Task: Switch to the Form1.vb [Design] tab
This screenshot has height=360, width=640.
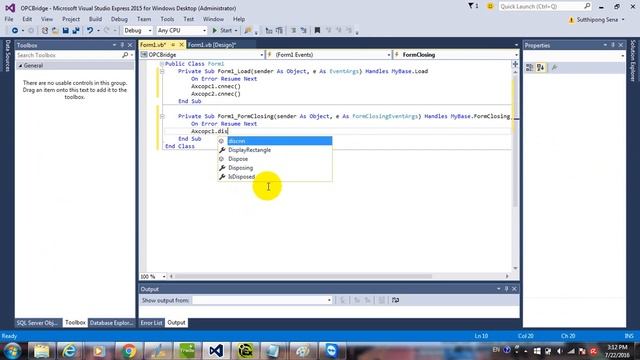Action: click(x=212, y=45)
